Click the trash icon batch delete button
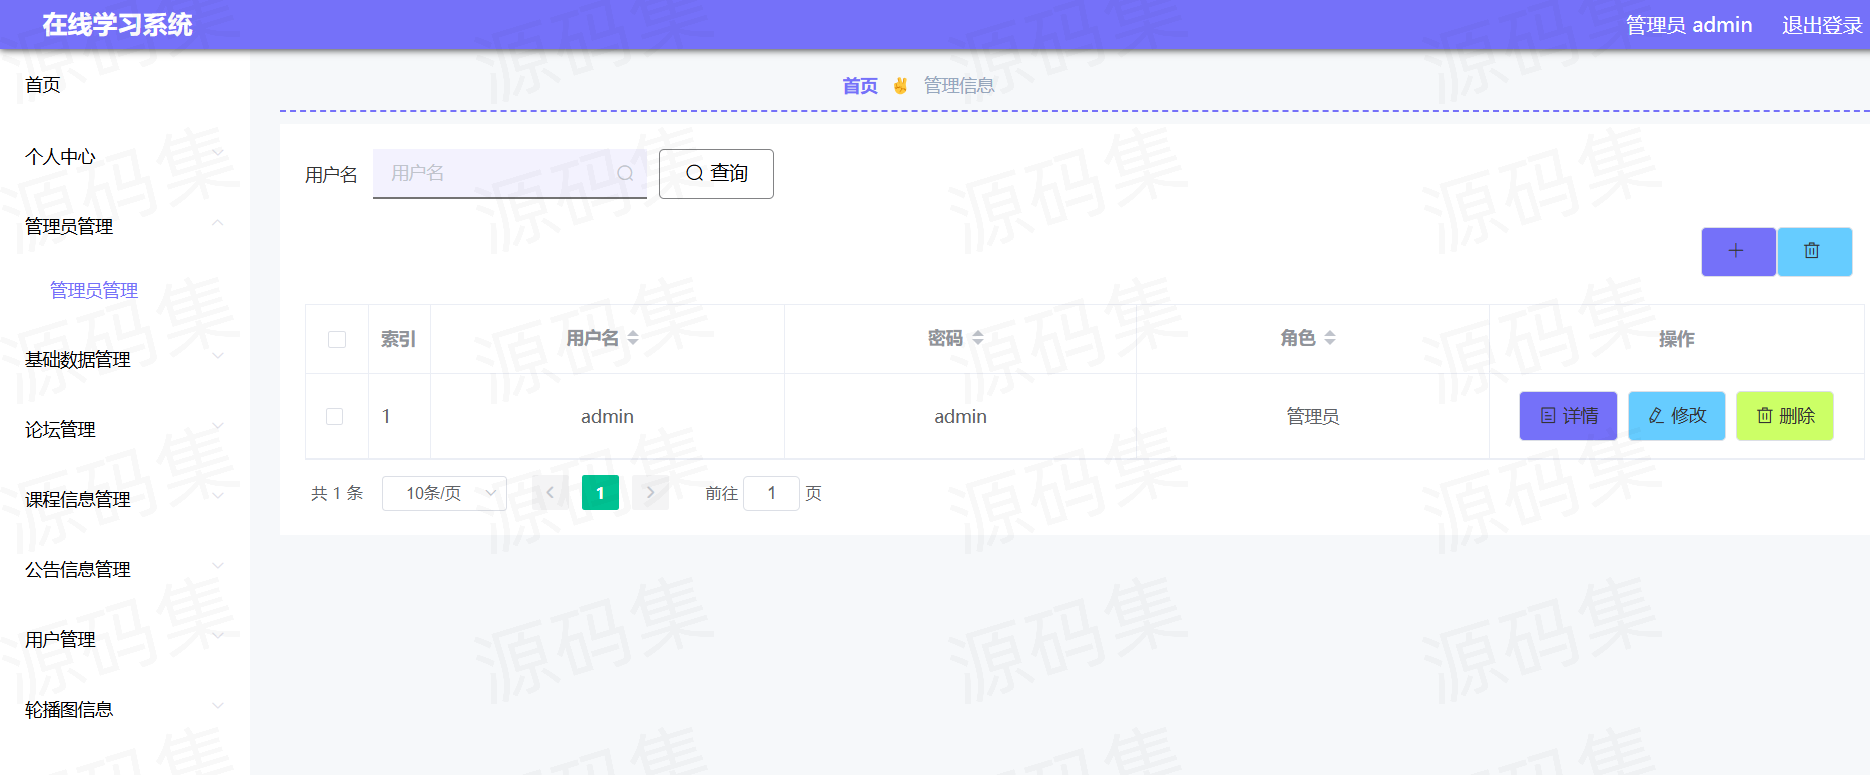The height and width of the screenshot is (775, 1870). click(1814, 251)
